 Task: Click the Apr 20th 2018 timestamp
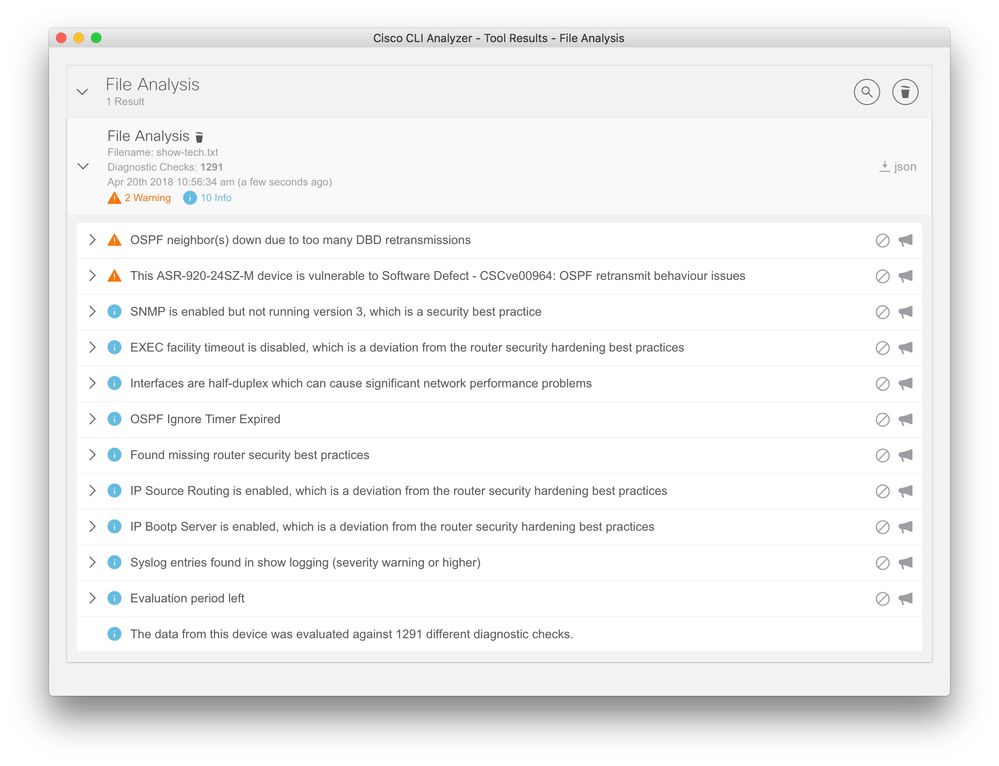[x=219, y=182]
